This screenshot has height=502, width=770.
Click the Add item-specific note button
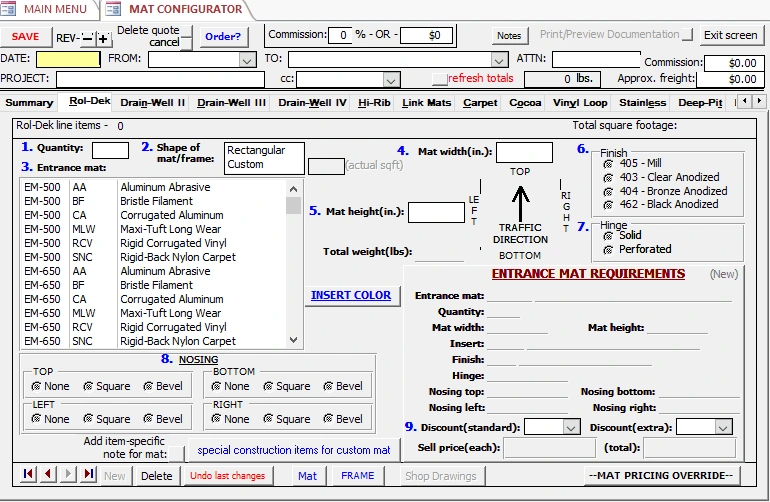point(176,454)
